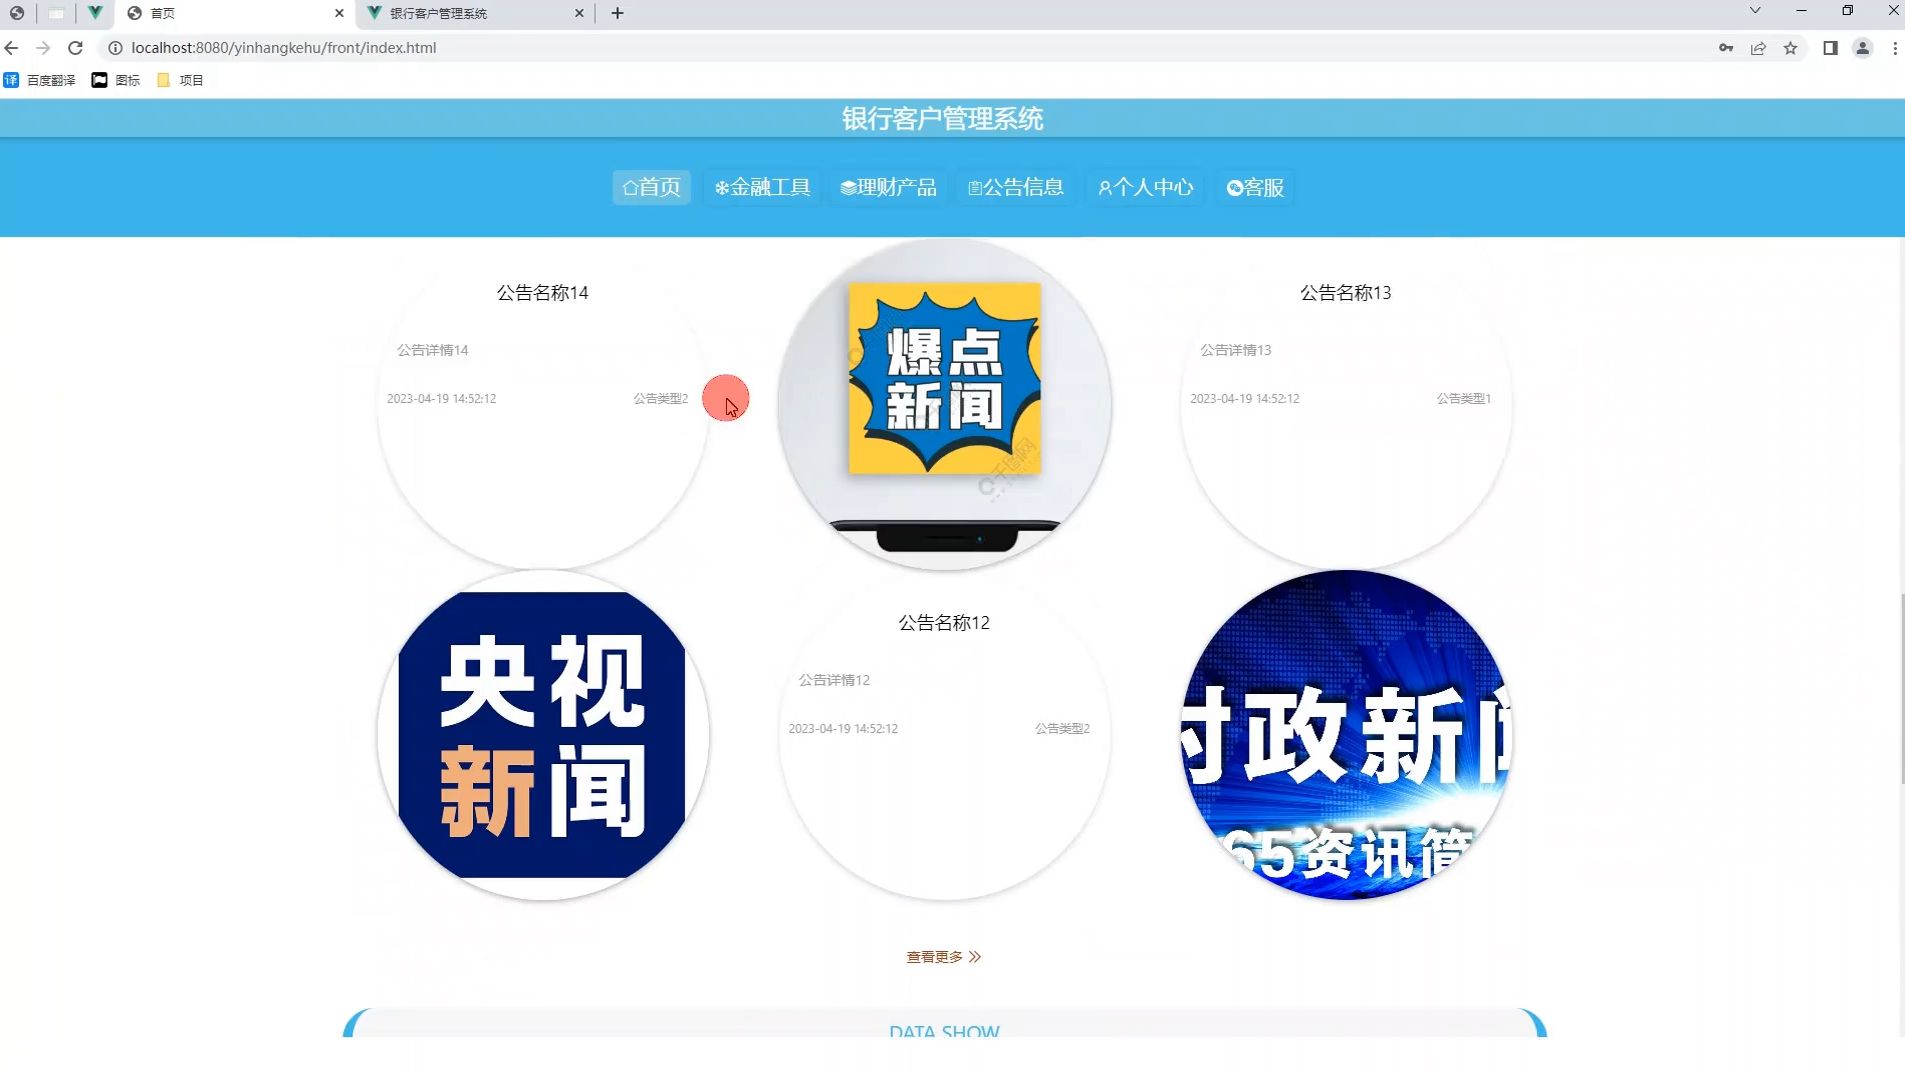Toggle the browser side panel icon

coord(1830,48)
